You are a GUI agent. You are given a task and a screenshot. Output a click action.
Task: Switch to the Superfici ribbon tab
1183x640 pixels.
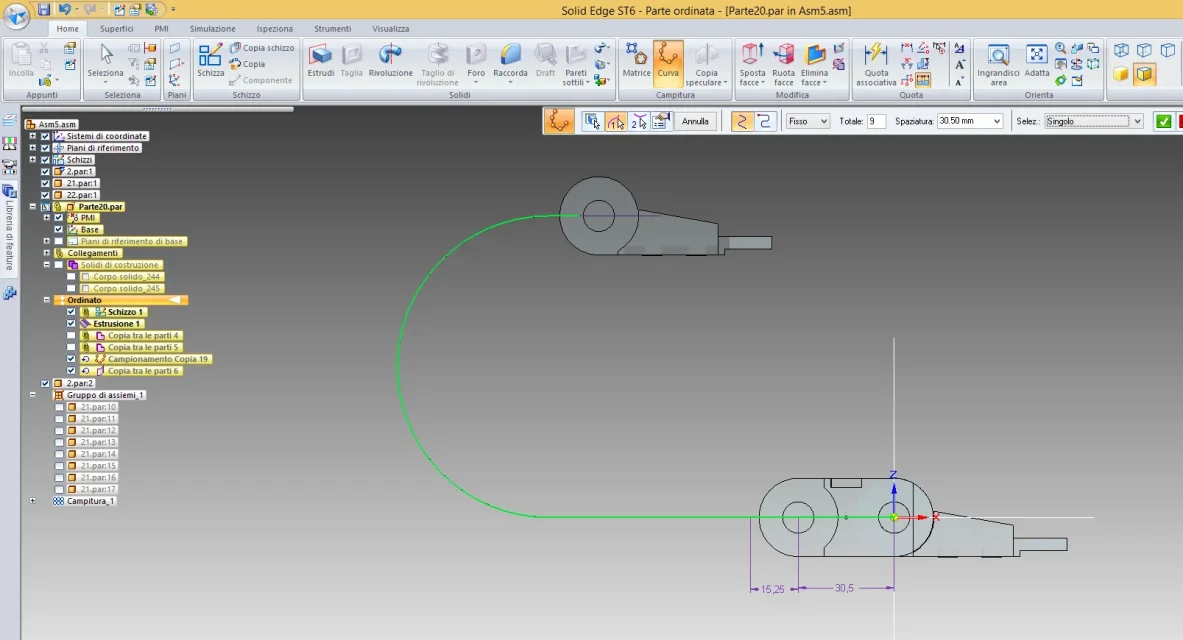(x=116, y=29)
